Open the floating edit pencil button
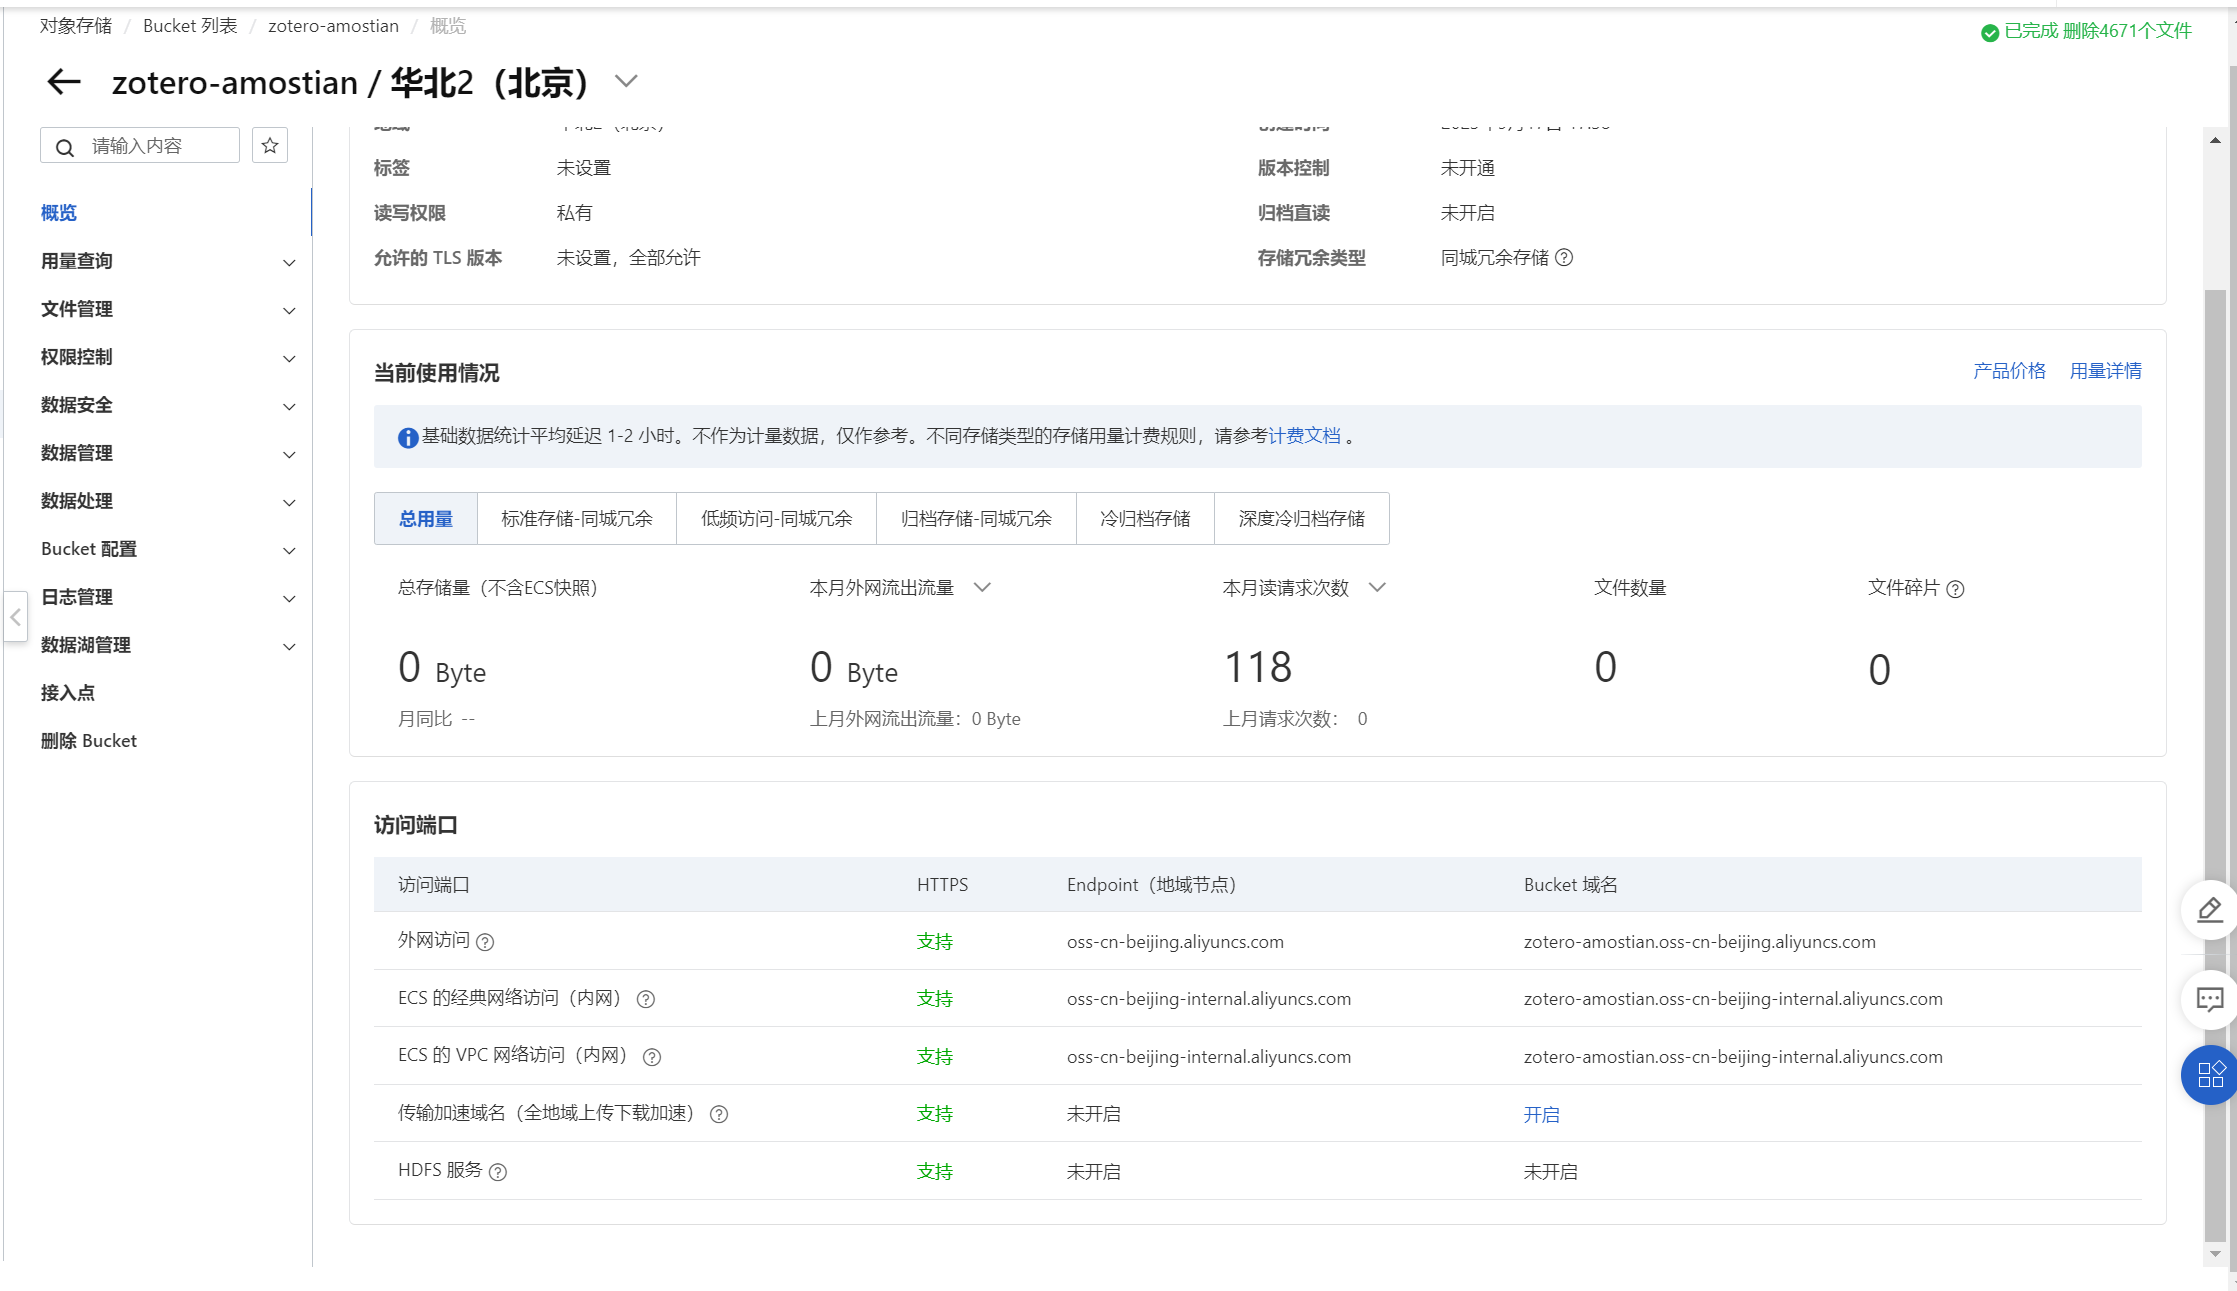Viewport: 2237px width, 1291px height. (2209, 910)
